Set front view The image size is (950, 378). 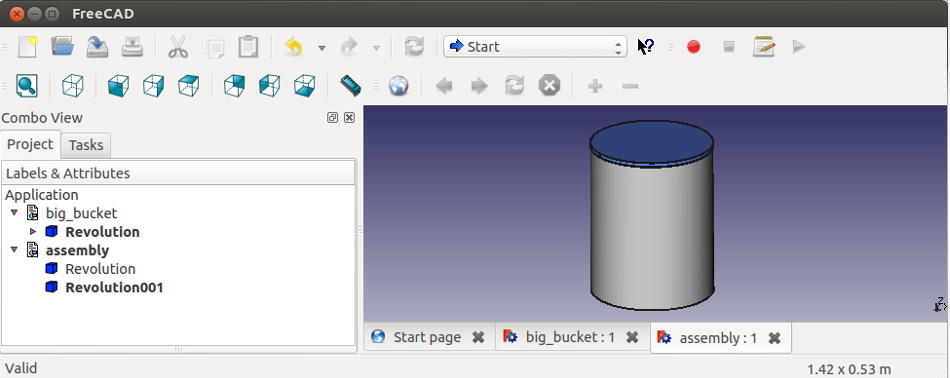118,86
